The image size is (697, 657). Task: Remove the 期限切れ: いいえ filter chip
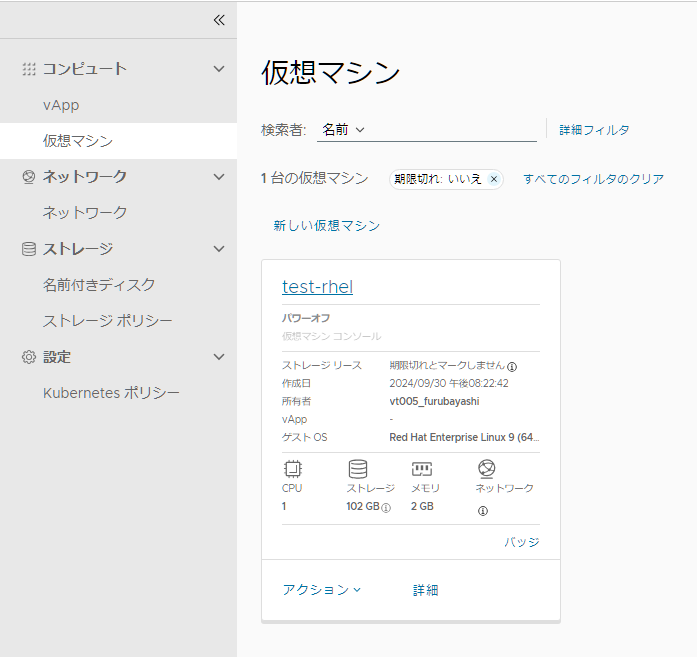(x=493, y=179)
